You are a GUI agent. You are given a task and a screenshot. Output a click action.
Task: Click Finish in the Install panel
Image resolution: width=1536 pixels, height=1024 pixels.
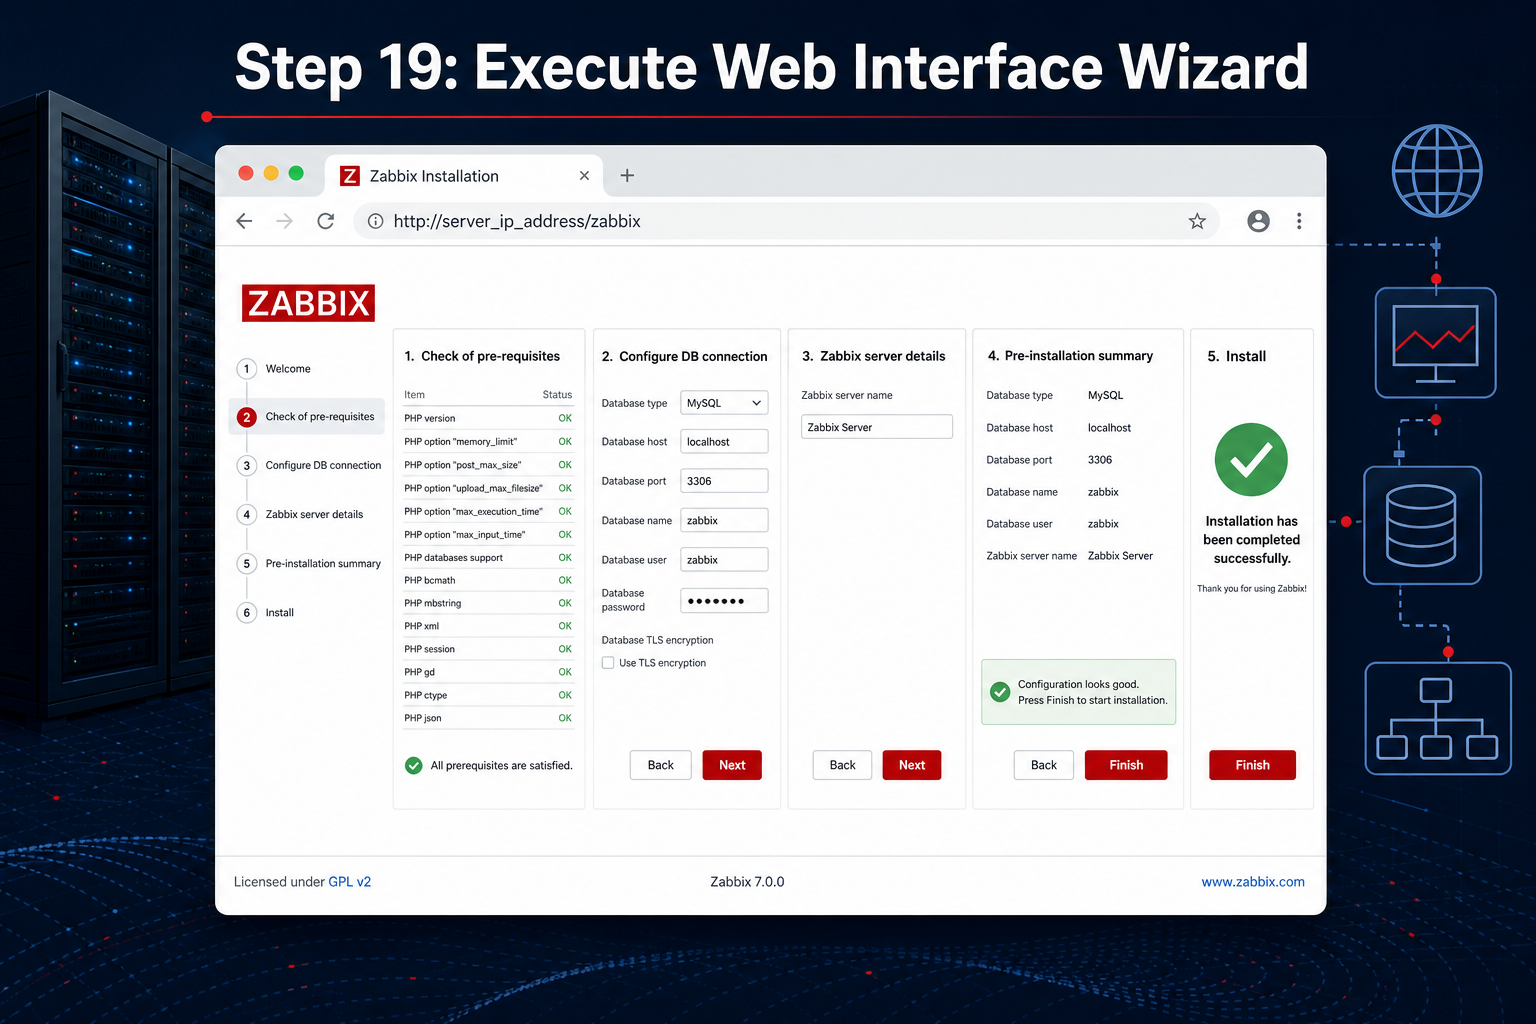(x=1252, y=765)
